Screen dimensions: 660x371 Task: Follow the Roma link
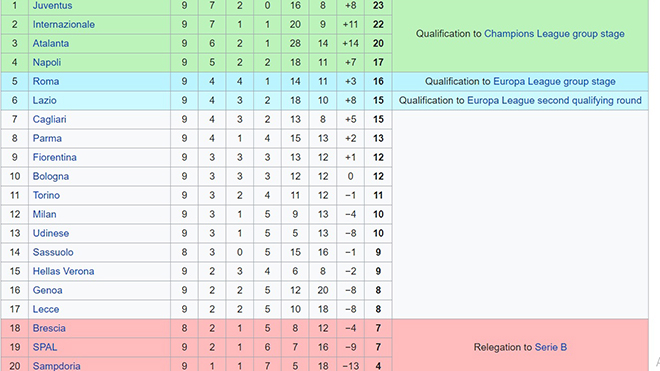pyautogui.click(x=45, y=81)
